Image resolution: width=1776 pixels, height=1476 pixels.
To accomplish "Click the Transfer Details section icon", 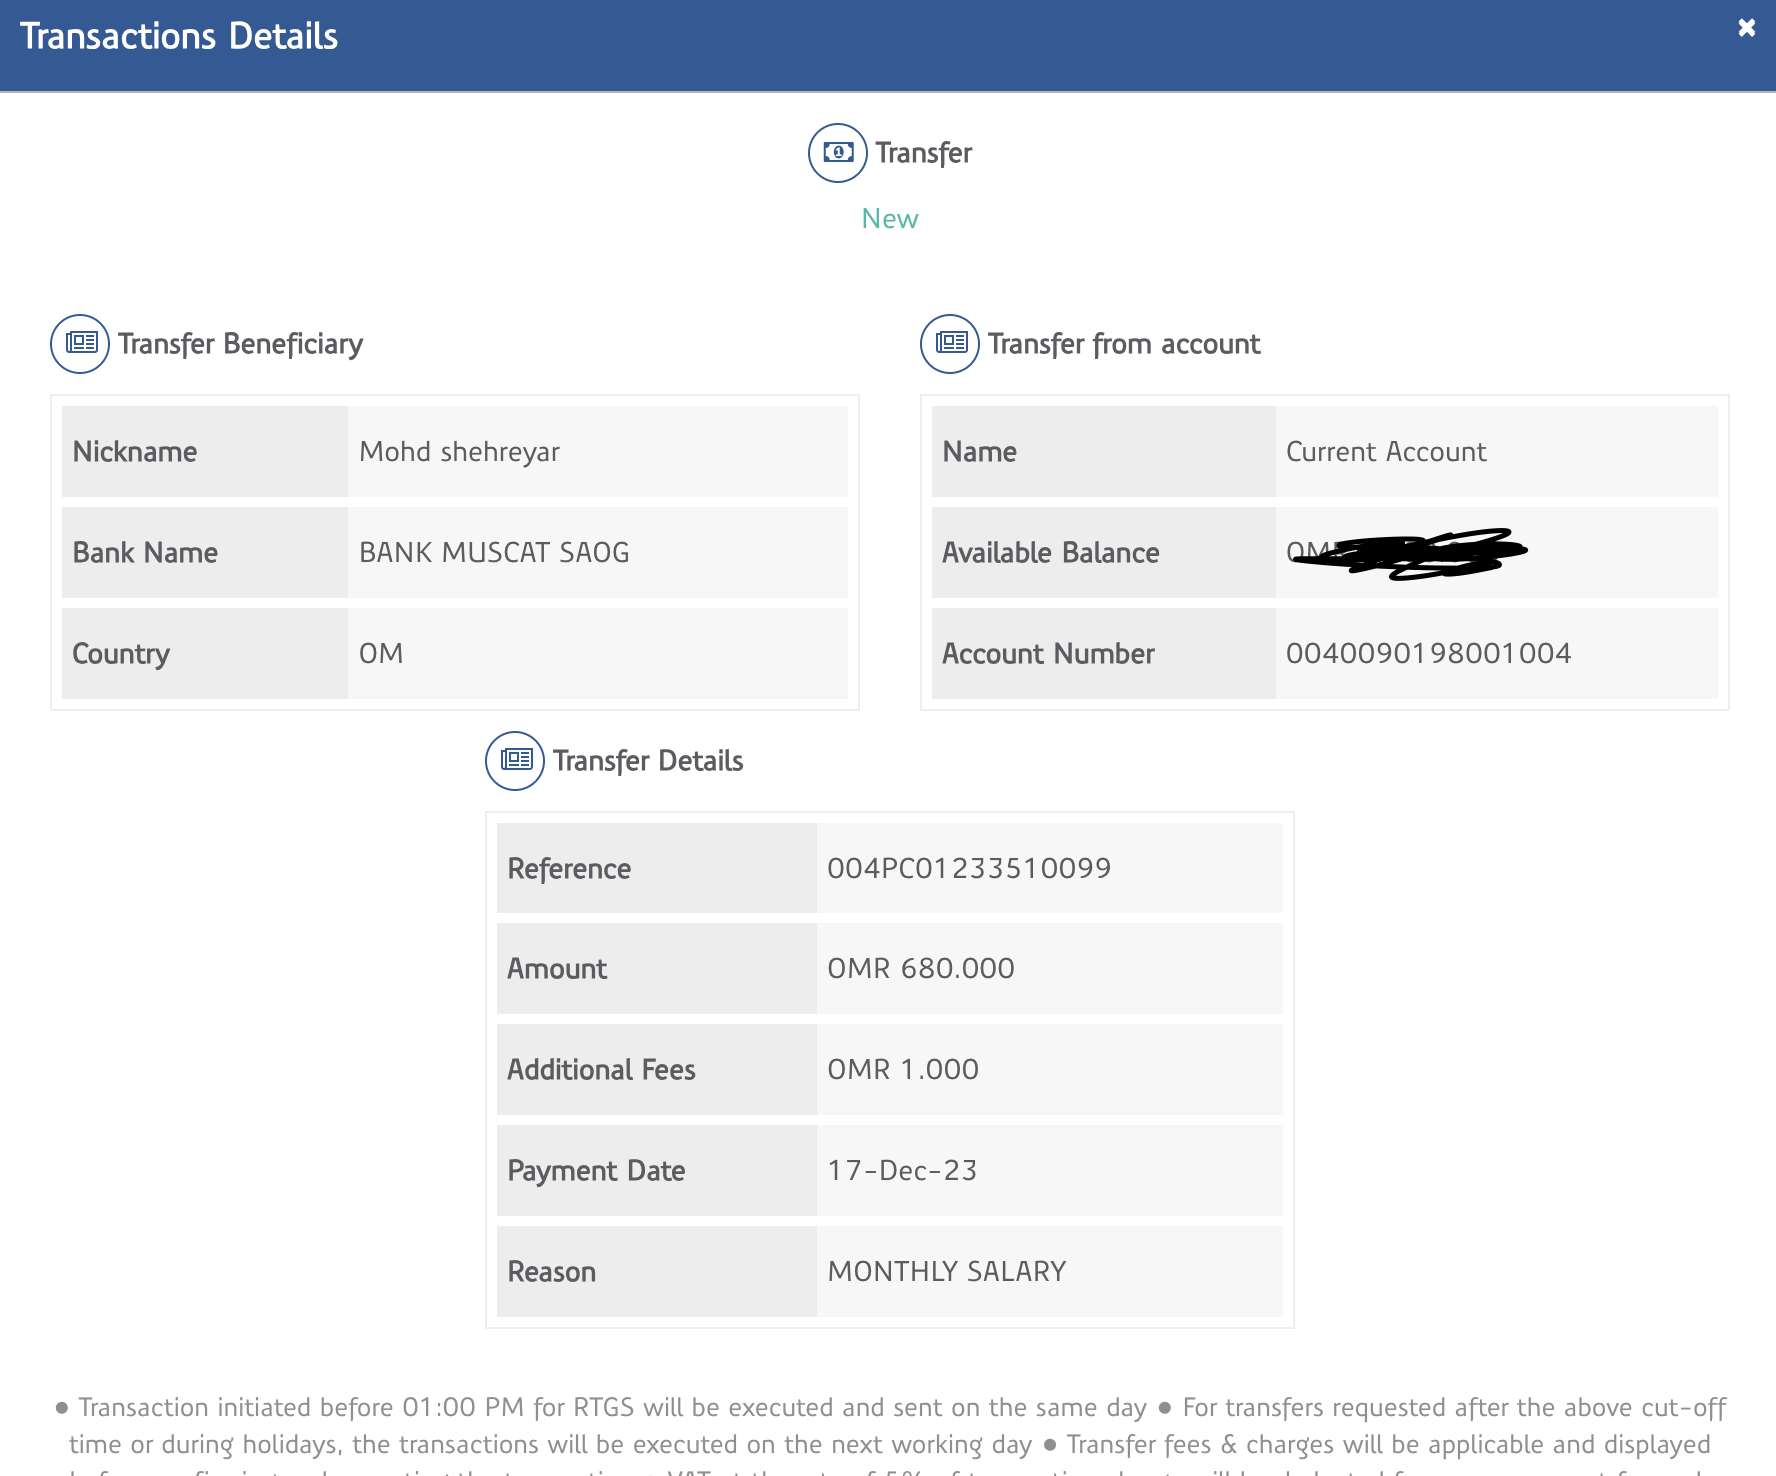I will coord(515,761).
